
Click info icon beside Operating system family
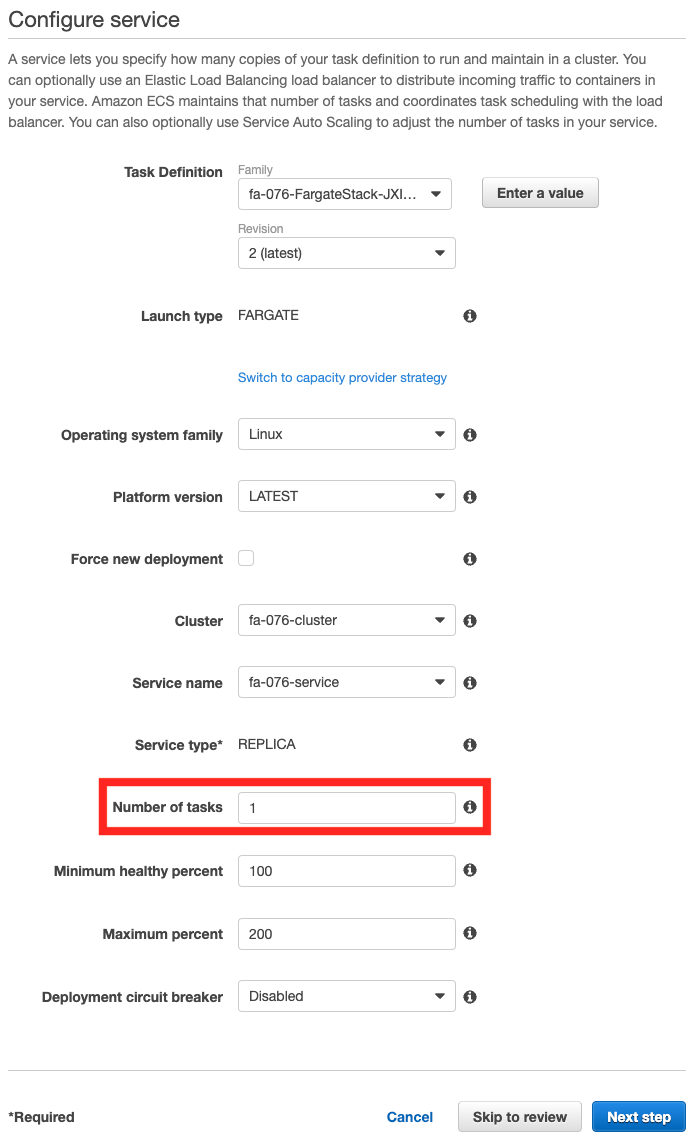click(x=470, y=435)
